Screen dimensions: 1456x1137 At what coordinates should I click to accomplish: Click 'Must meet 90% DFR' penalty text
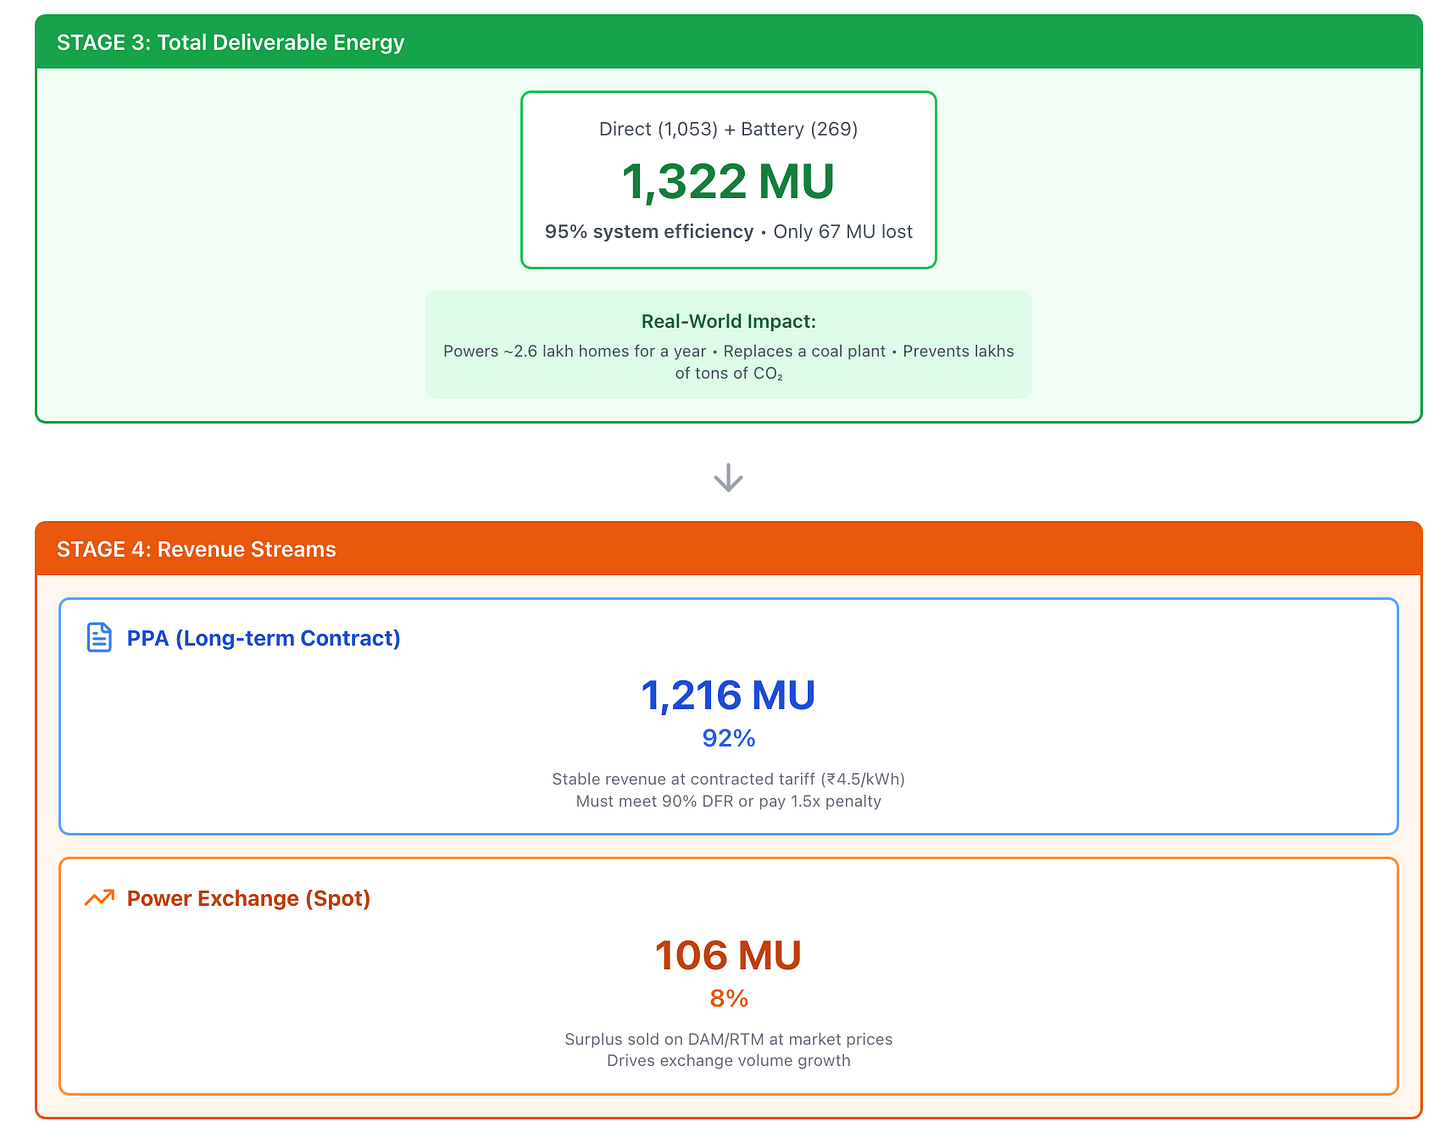point(728,801)
